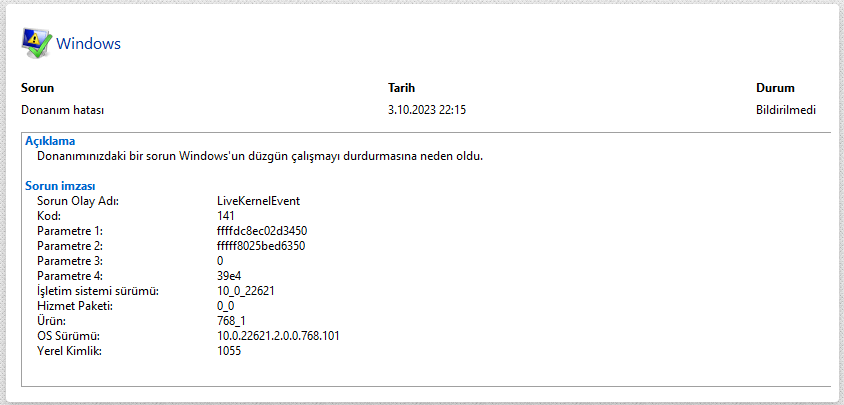The image size is (844, 405).
Task: Click the OS Sürümü label
Action: coord(69,336)
